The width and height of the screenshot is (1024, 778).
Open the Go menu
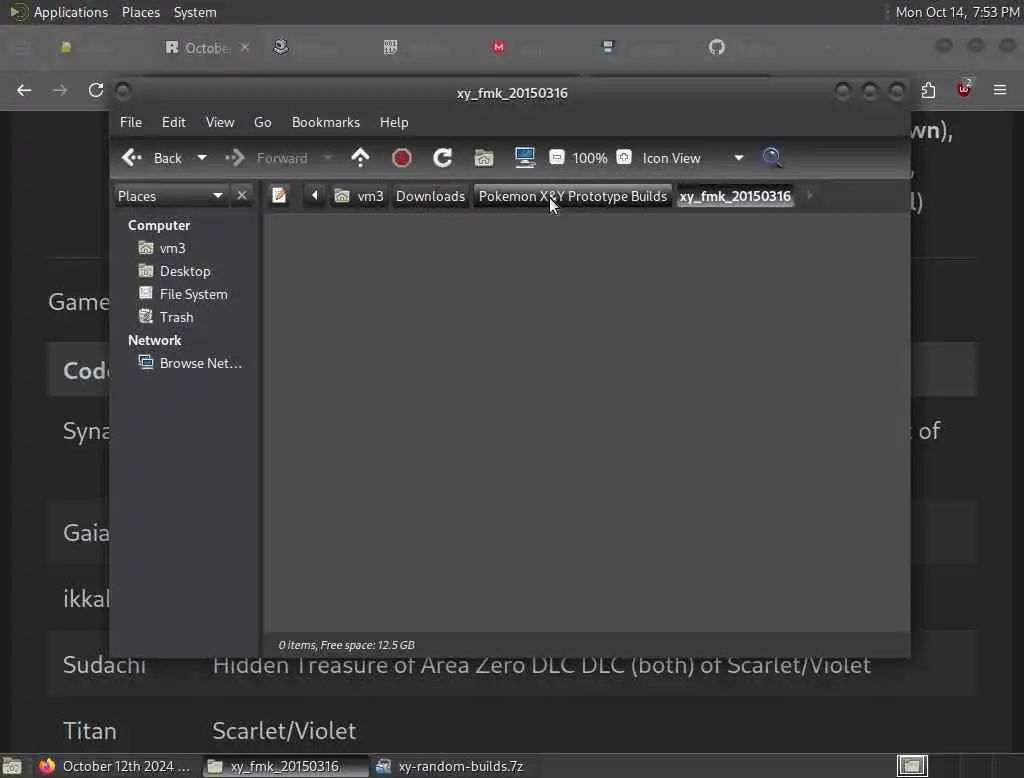pyautogui.click(x=263, y=122)
